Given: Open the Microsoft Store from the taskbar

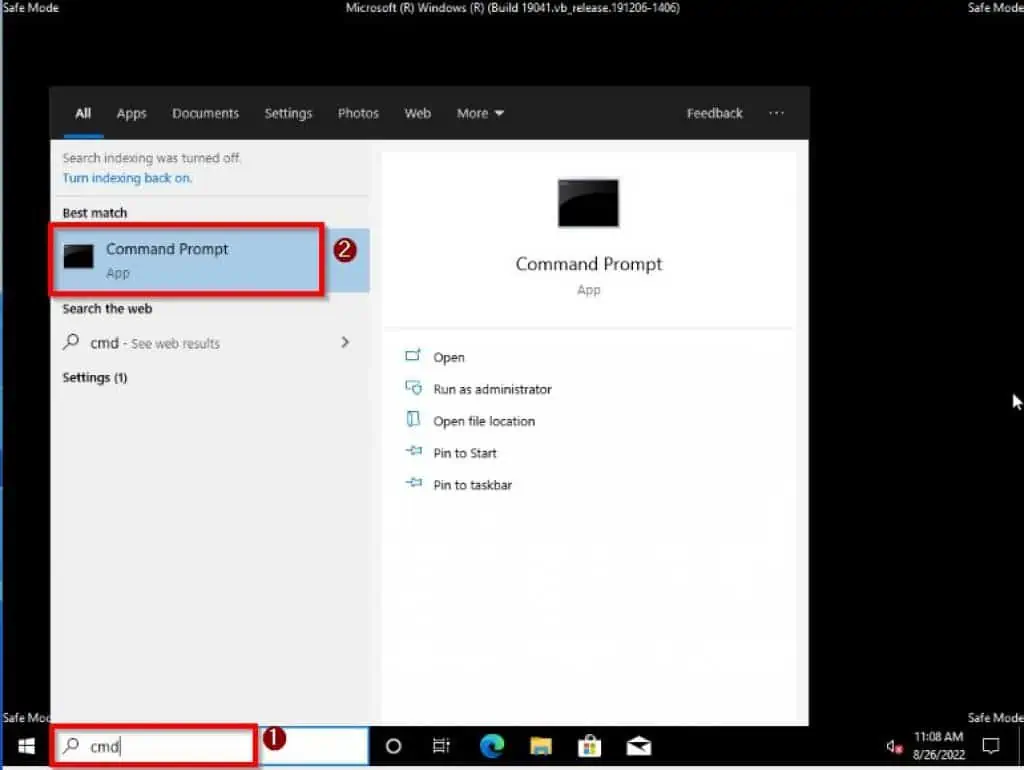Looking at the screenshot, I should tap(589, 745).
